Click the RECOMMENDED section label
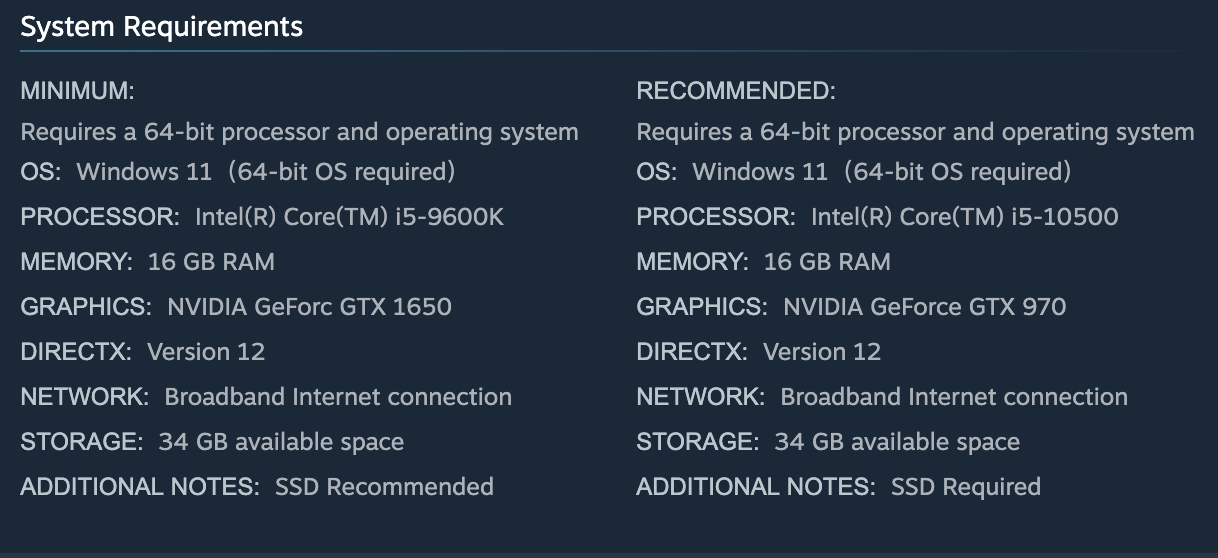 pos(735,91)
